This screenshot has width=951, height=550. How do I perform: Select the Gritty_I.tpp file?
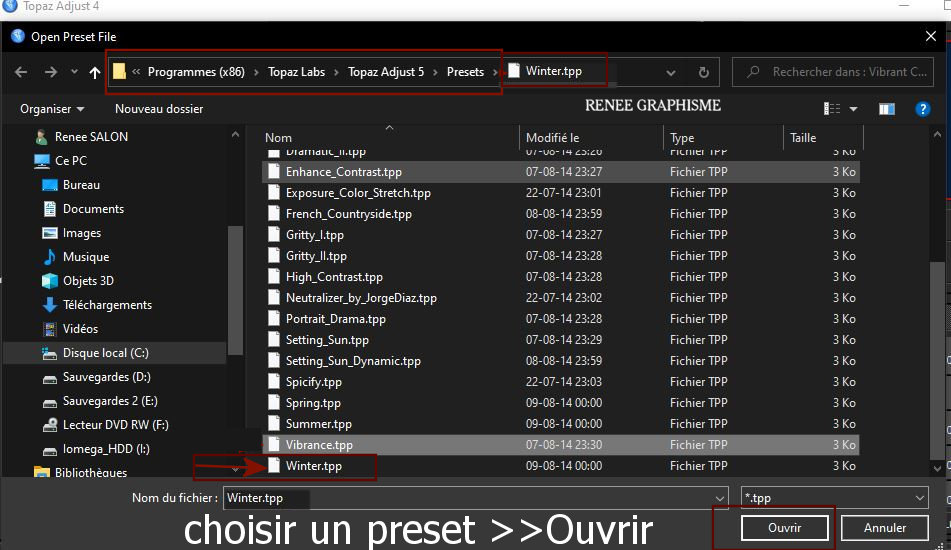tap(560, 235)
